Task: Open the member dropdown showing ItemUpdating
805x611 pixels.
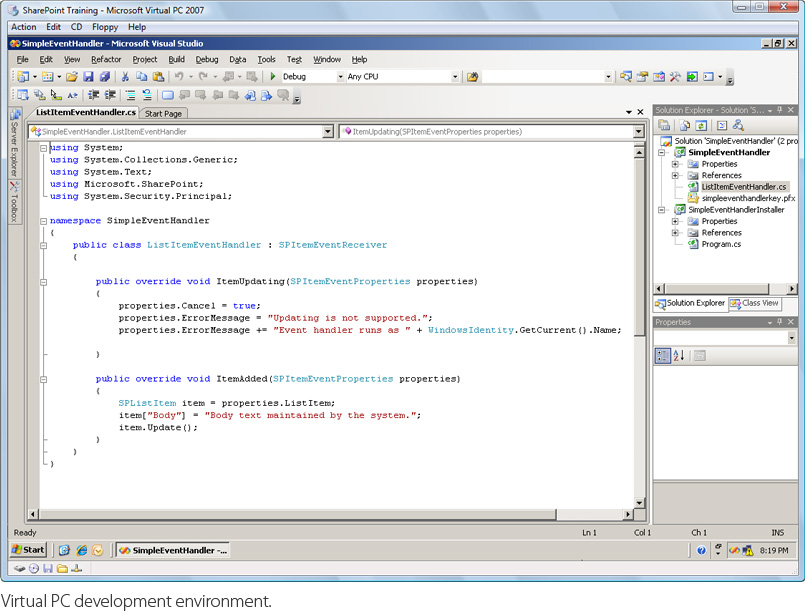Action: pyautogui.click(x=638, y=132)
